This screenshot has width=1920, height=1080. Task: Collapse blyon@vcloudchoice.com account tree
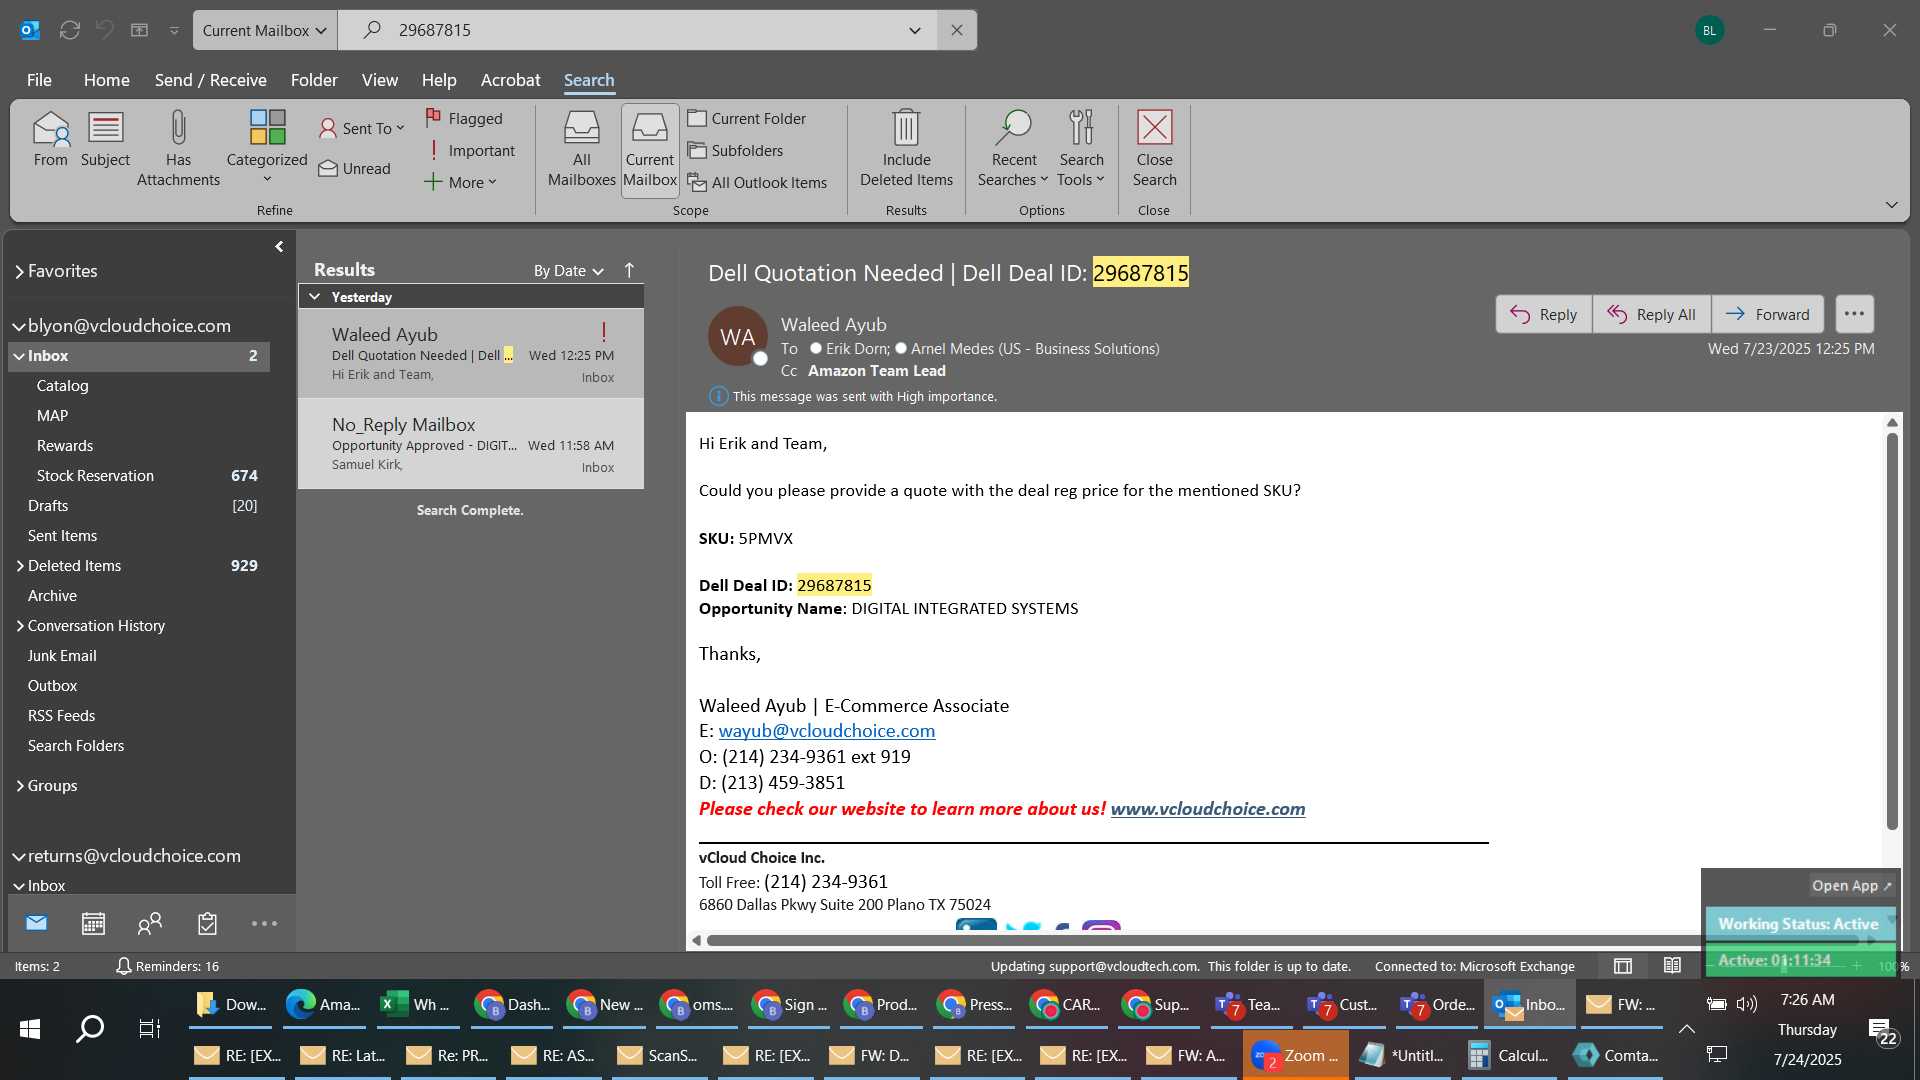tap(18, 326)
